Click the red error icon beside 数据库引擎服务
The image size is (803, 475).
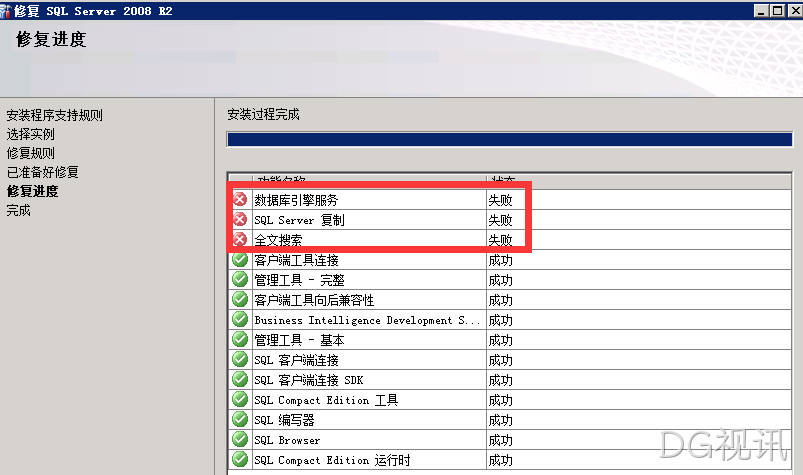[x=240, y=199]
